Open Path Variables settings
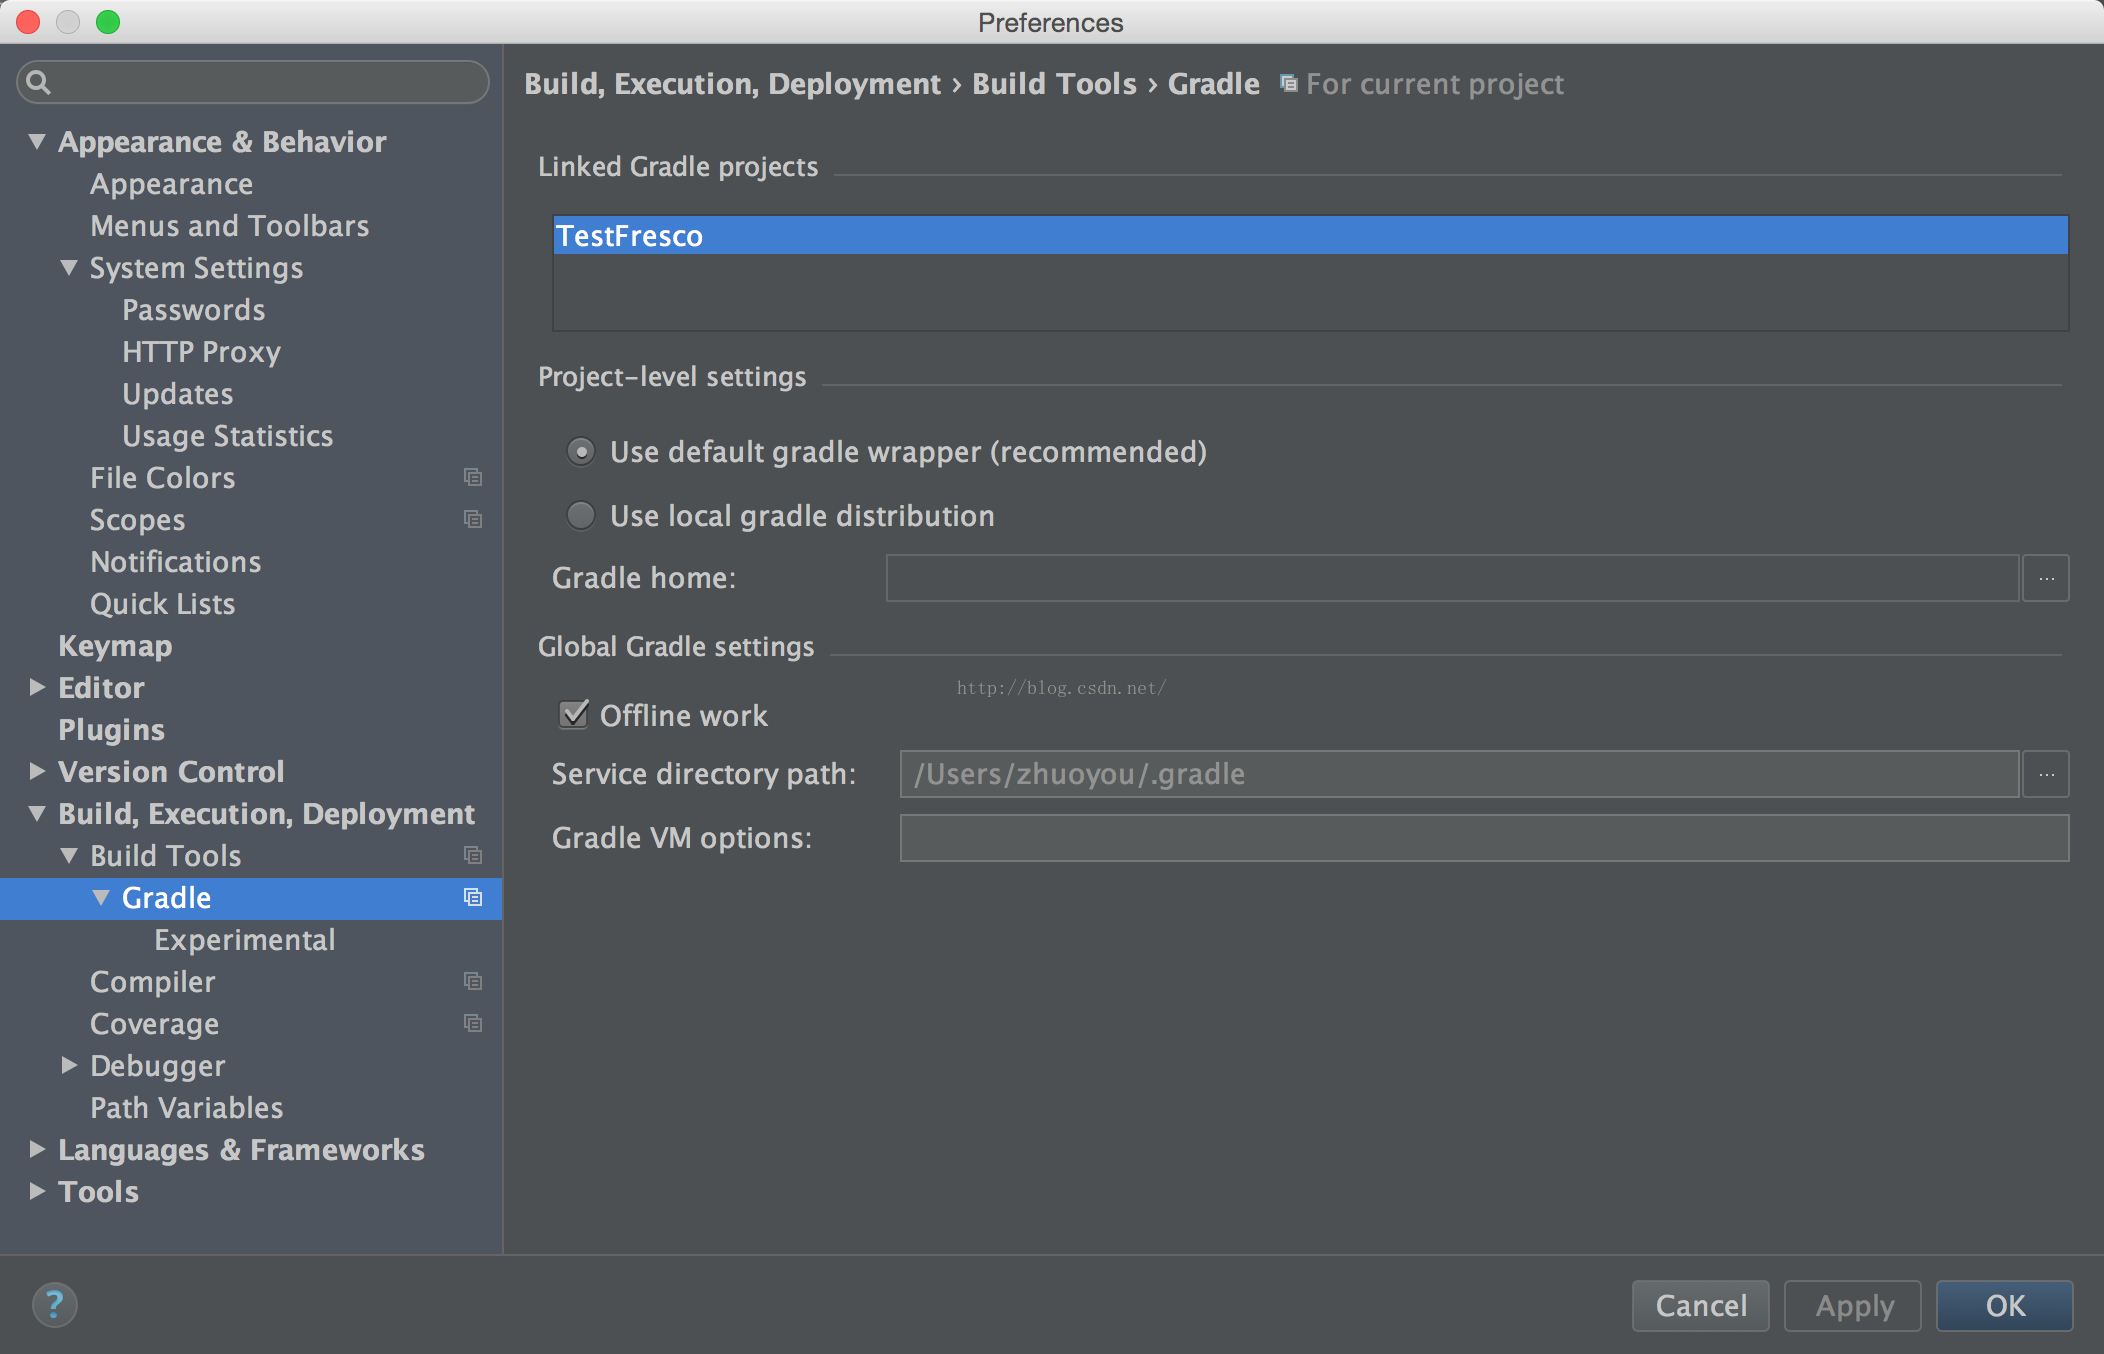 coord(187,1108)
